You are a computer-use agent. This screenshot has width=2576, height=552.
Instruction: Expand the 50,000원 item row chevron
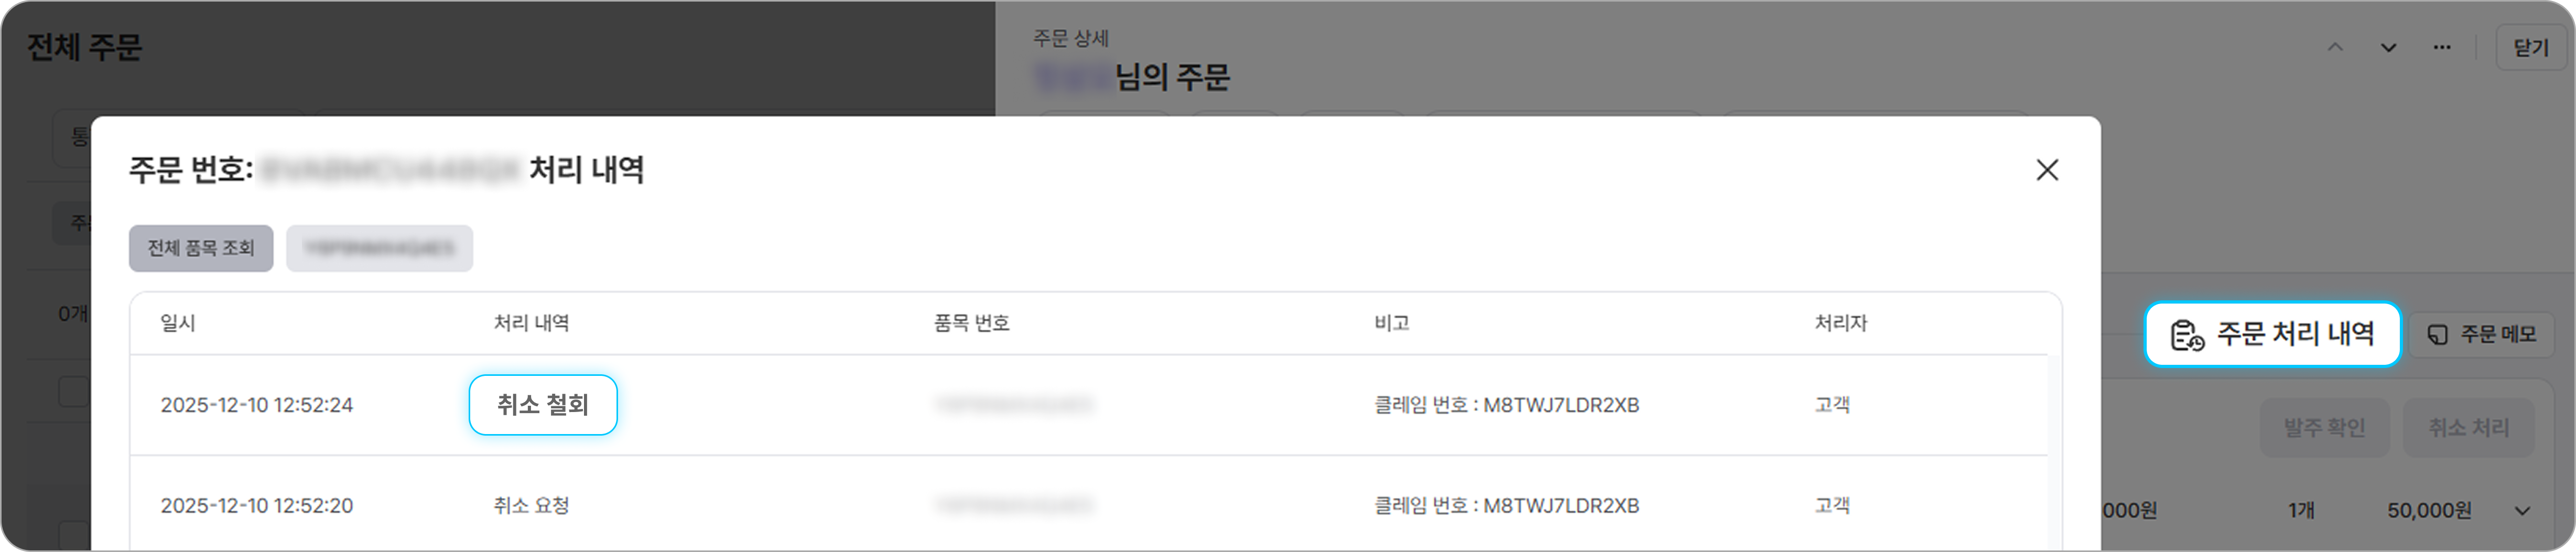(2522, 511)
